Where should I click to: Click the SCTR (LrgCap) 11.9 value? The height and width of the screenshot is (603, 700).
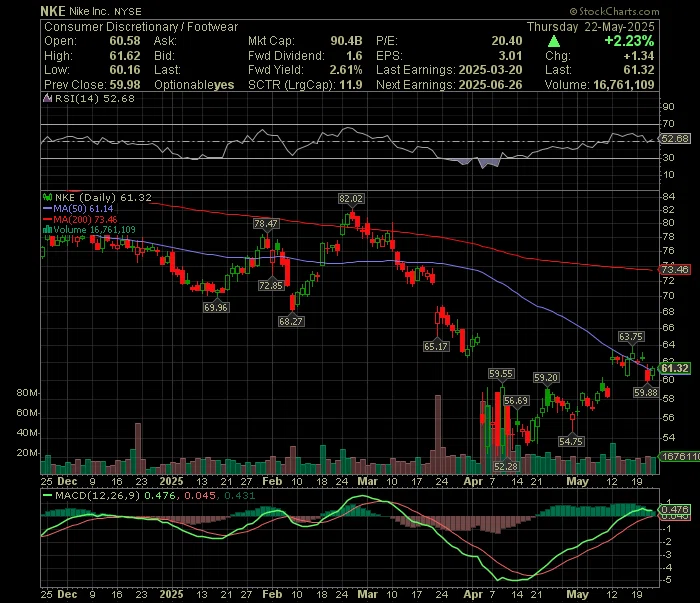pyautogui.click(x=350, y=85)
